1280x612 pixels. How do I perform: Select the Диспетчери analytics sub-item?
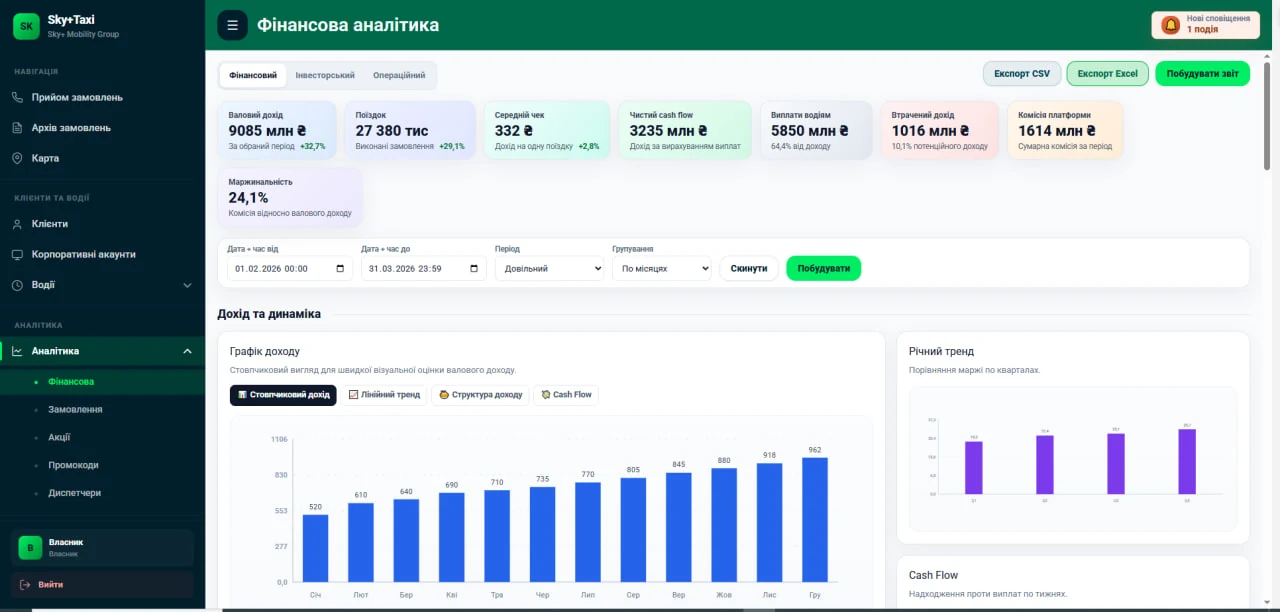(x=103, y=493)
